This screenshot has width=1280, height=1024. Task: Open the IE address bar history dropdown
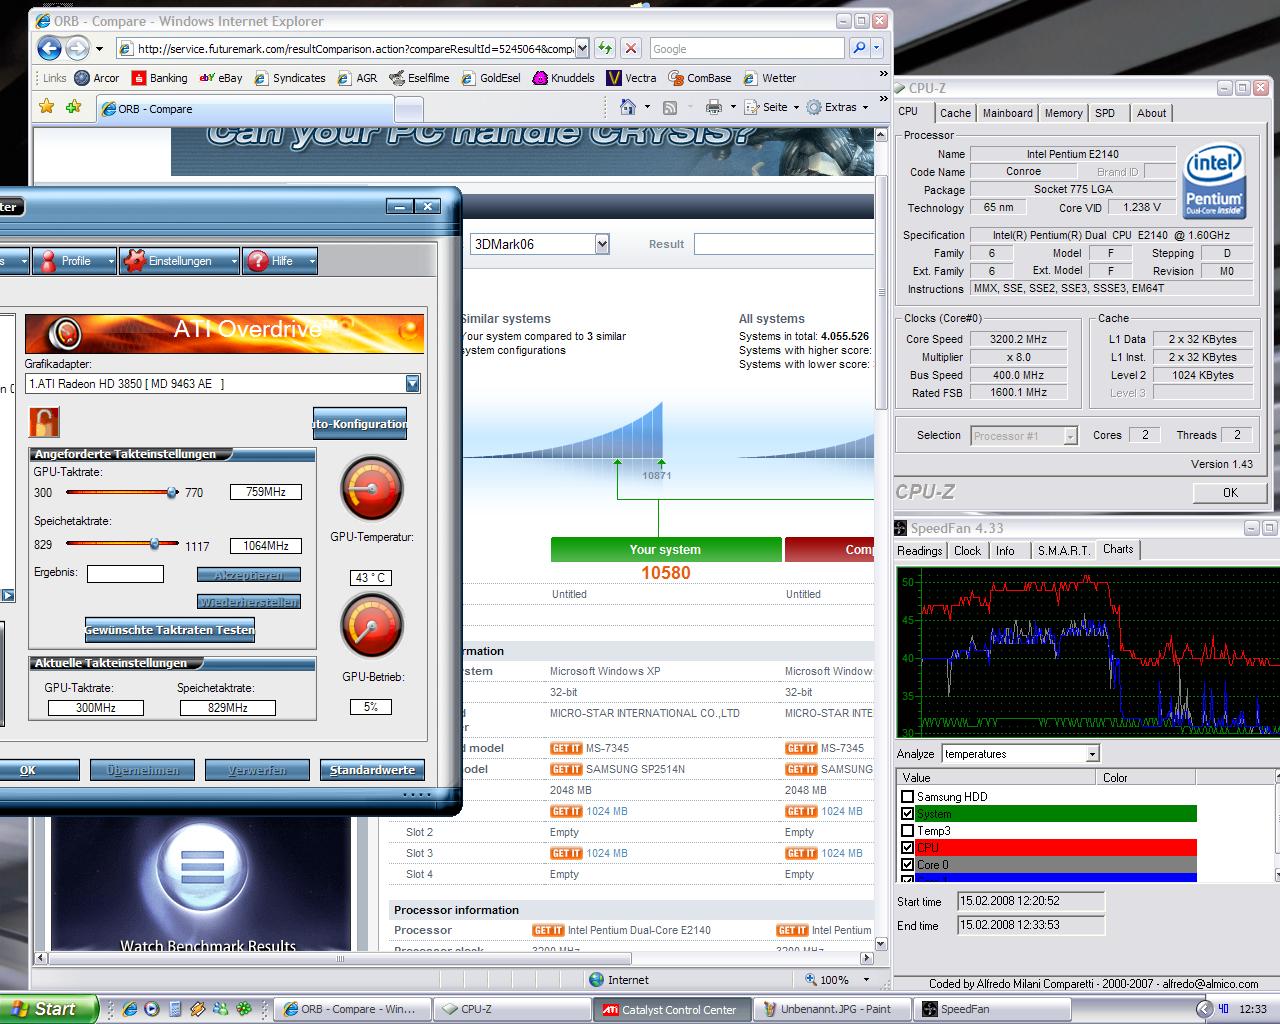(x=581, y=48)
